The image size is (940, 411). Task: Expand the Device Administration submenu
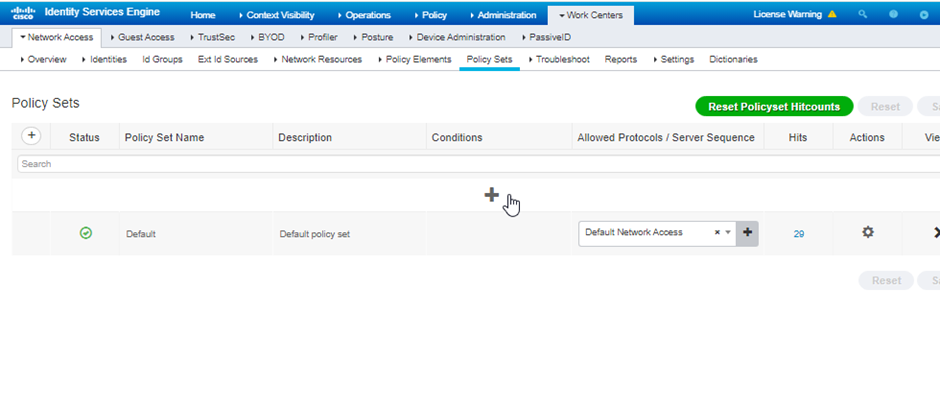point(457,37)
